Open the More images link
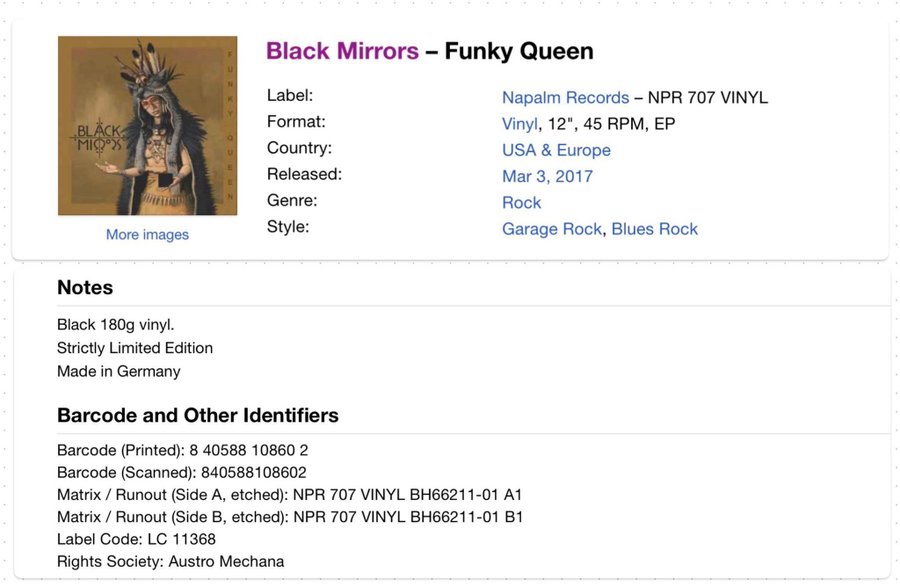The image size is (900, 586). 148,235
